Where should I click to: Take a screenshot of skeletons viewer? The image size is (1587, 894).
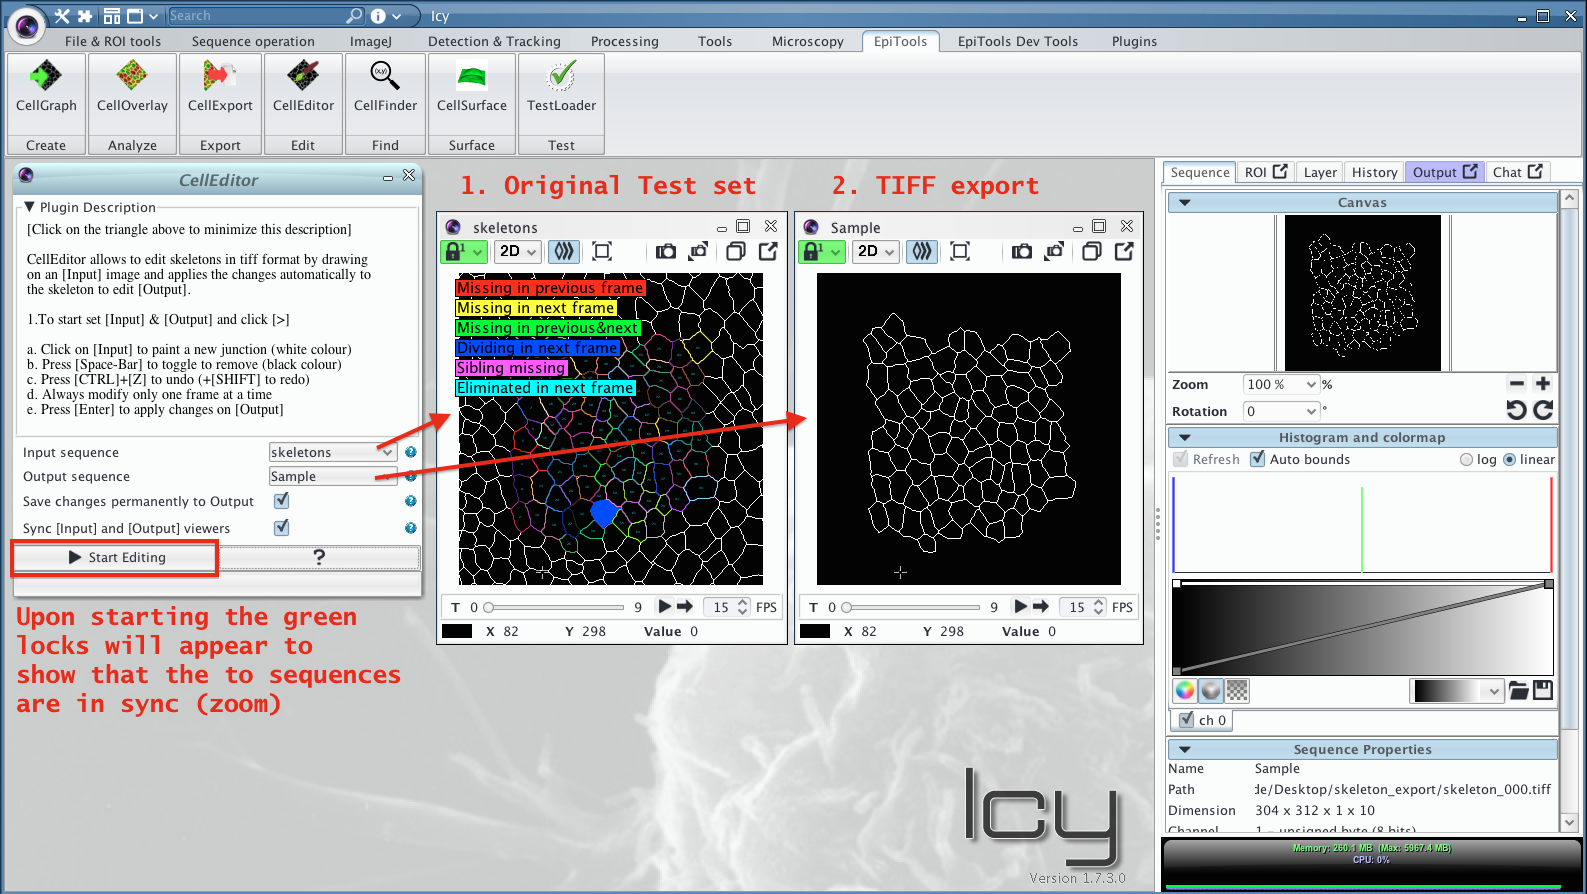pyautogui.click(x=666, y=252)
